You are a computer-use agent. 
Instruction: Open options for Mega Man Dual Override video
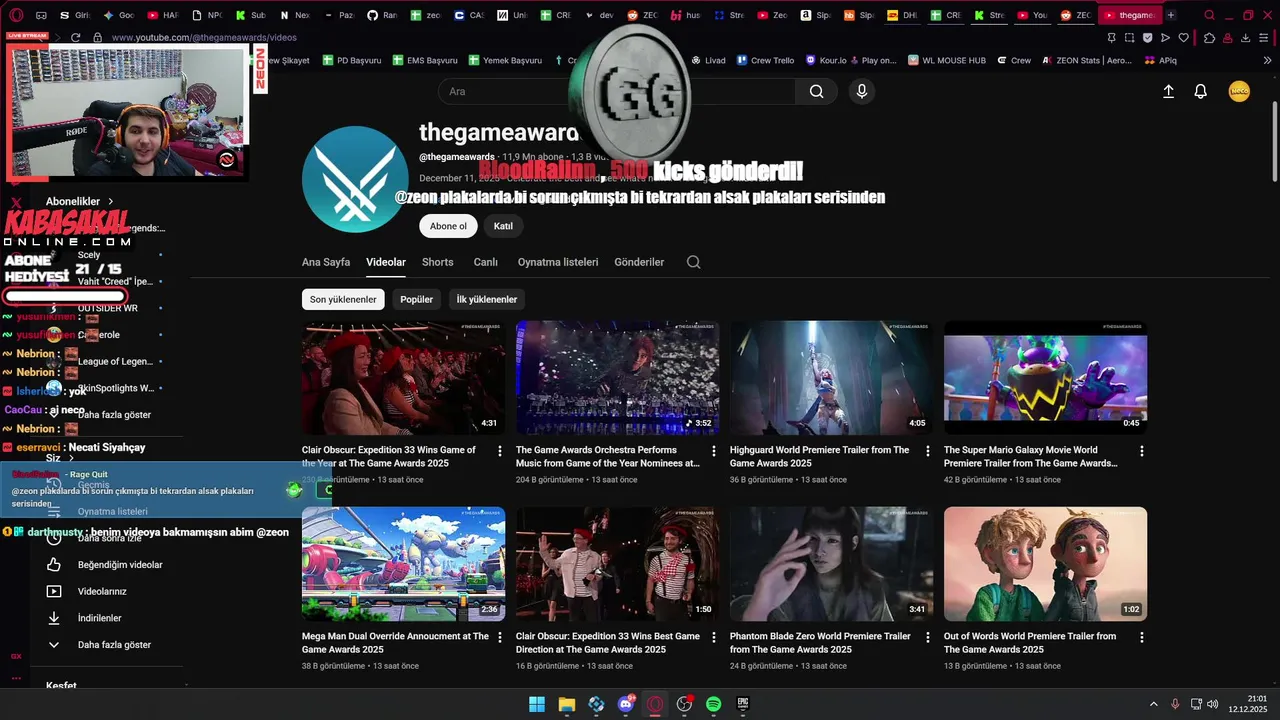click(x=500, y=637)
